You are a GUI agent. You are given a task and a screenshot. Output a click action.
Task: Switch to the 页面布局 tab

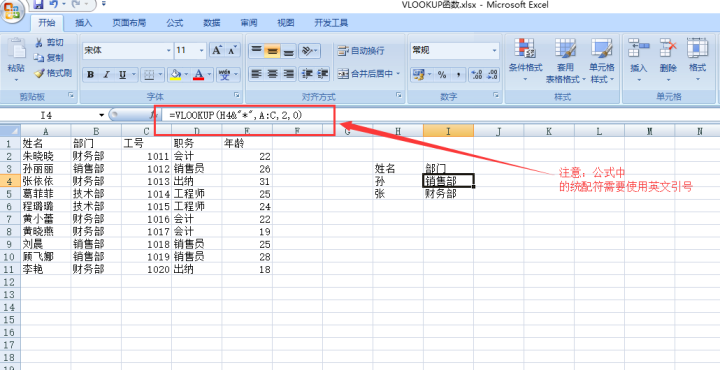129,23
